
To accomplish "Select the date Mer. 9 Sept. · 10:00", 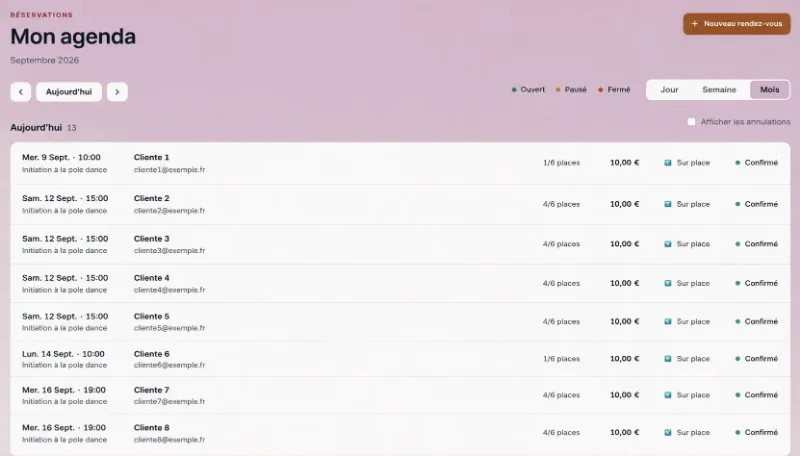I will (61, 158).
